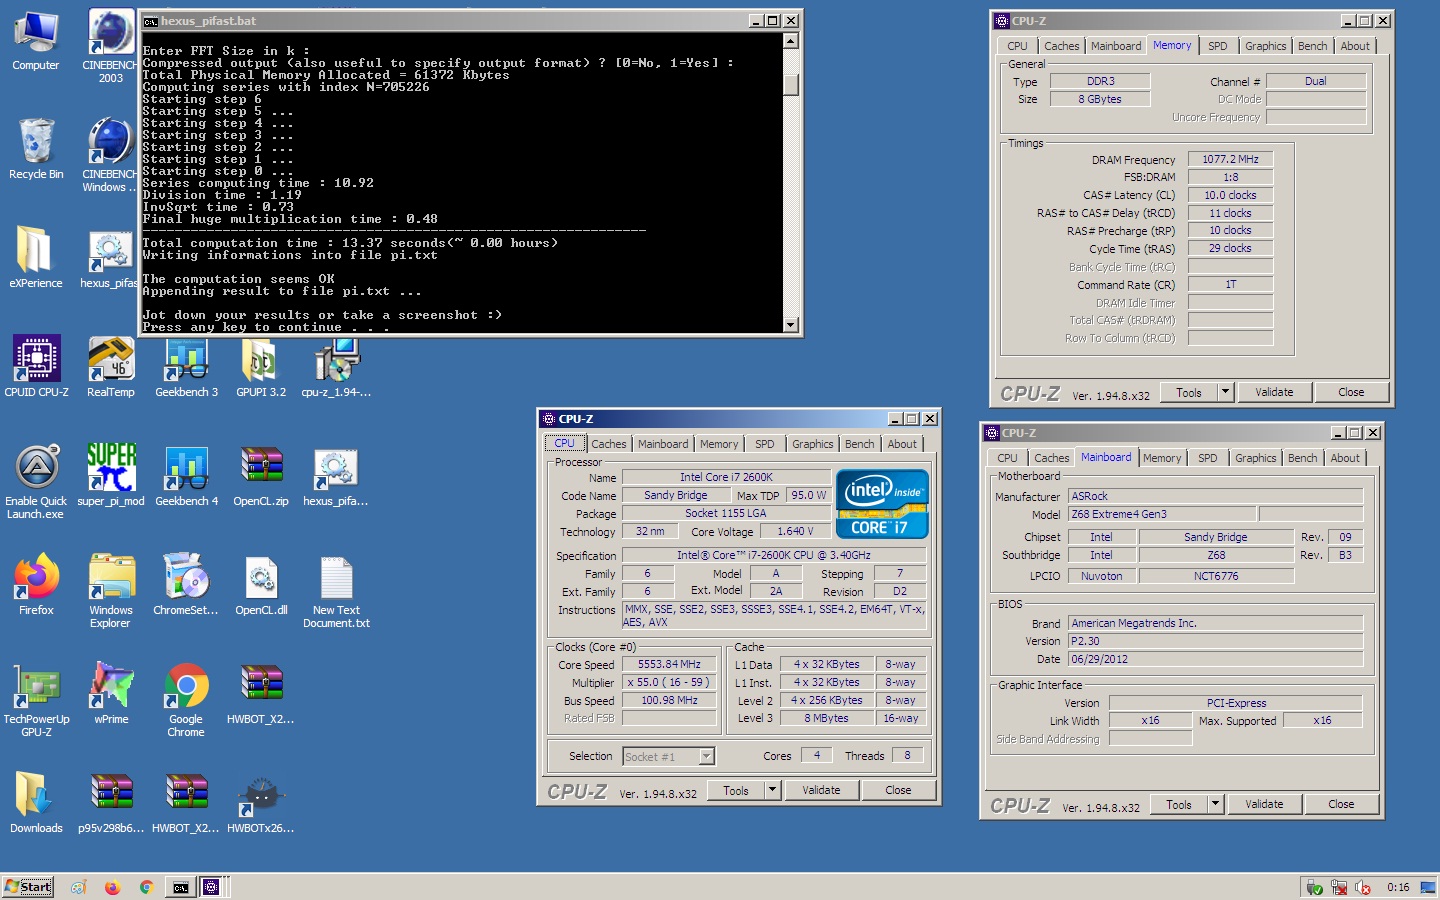The image size is (1440, 900).
Task: Open the GPUPI 3.2 desktop icon
Action: [x=261, y=368]
